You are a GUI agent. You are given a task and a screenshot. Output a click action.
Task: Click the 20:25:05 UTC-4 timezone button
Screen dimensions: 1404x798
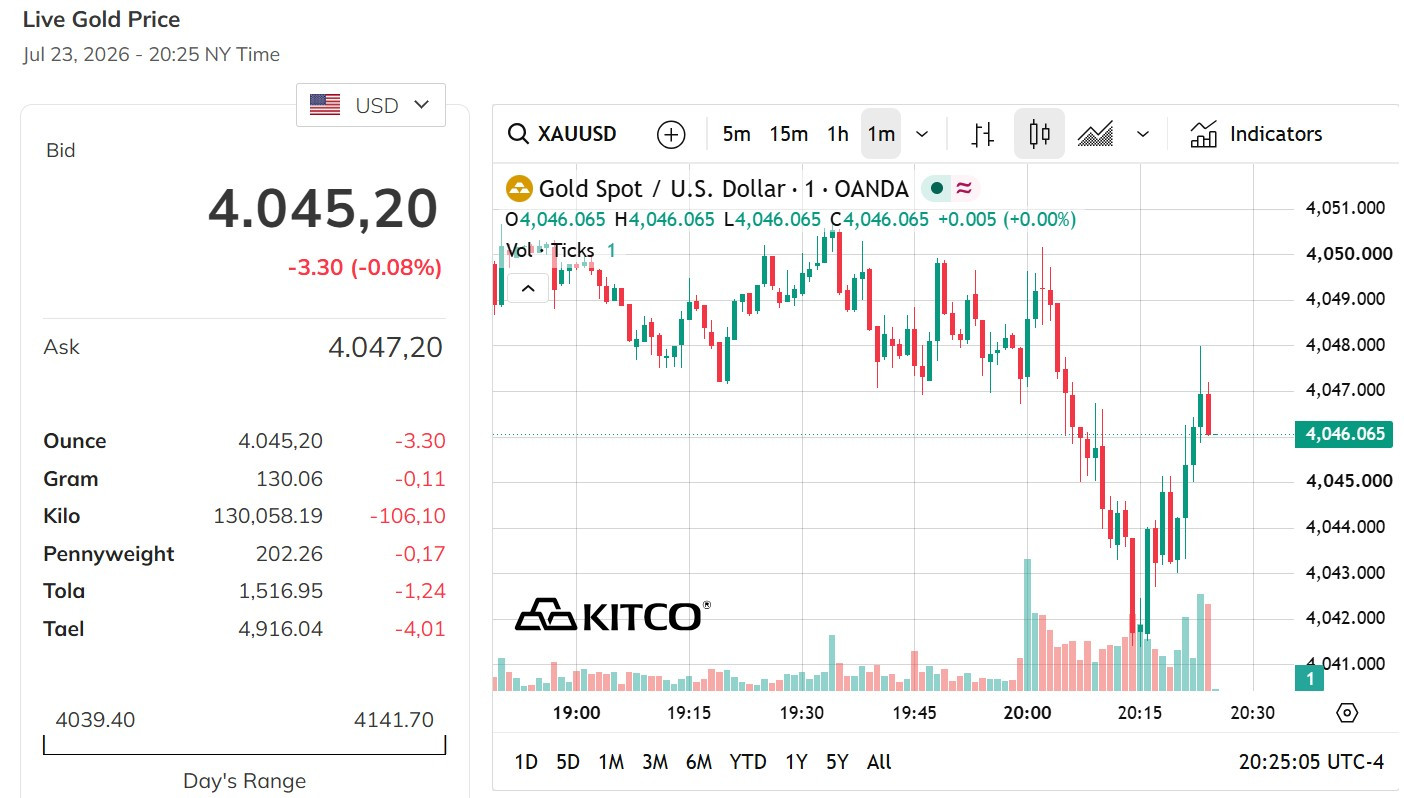1311,762
